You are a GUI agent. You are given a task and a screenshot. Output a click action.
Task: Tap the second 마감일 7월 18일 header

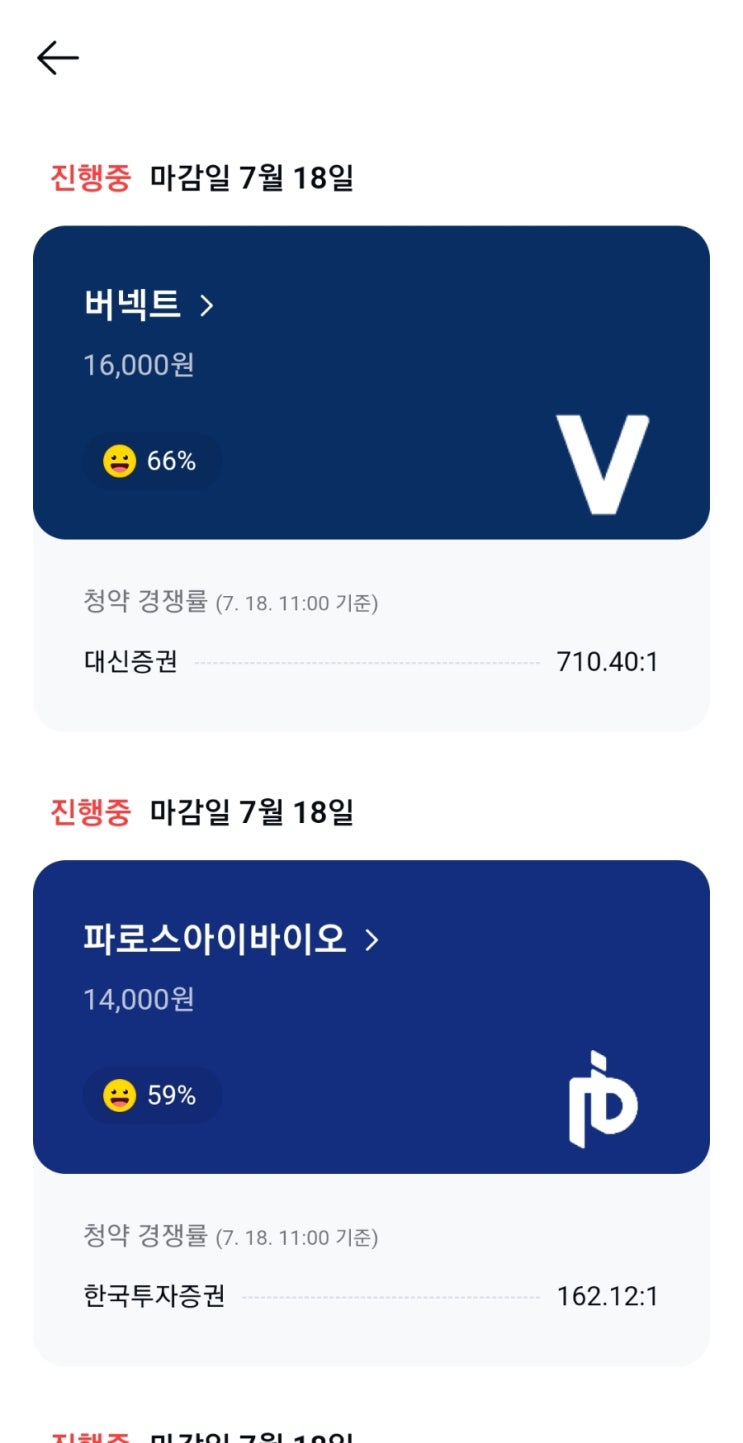[252, 813]
